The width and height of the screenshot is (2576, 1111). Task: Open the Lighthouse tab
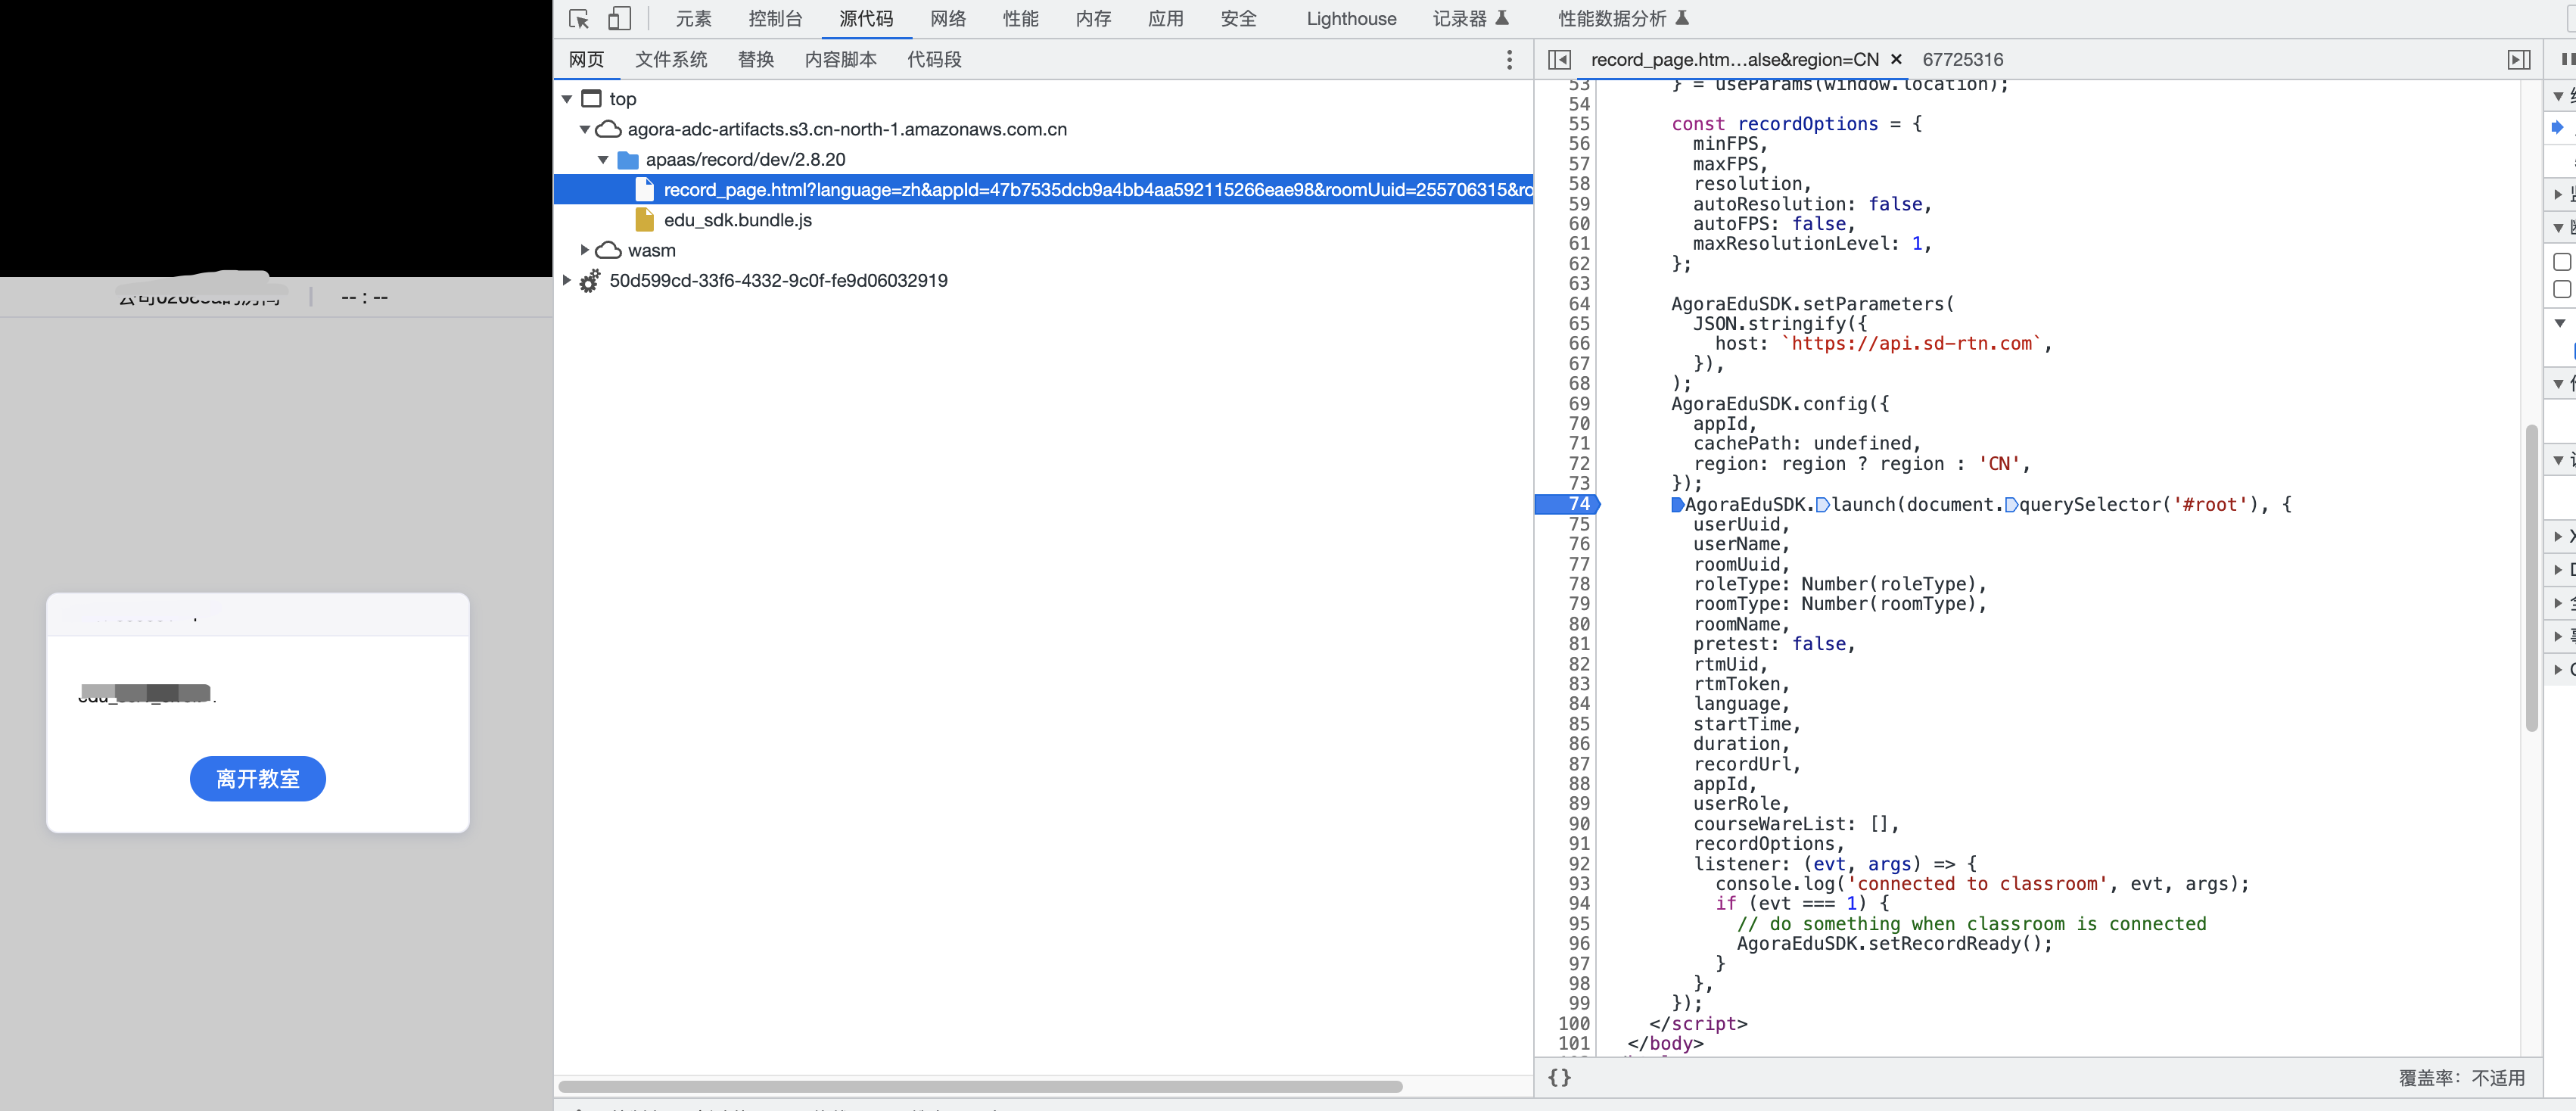click(1351, 19)
